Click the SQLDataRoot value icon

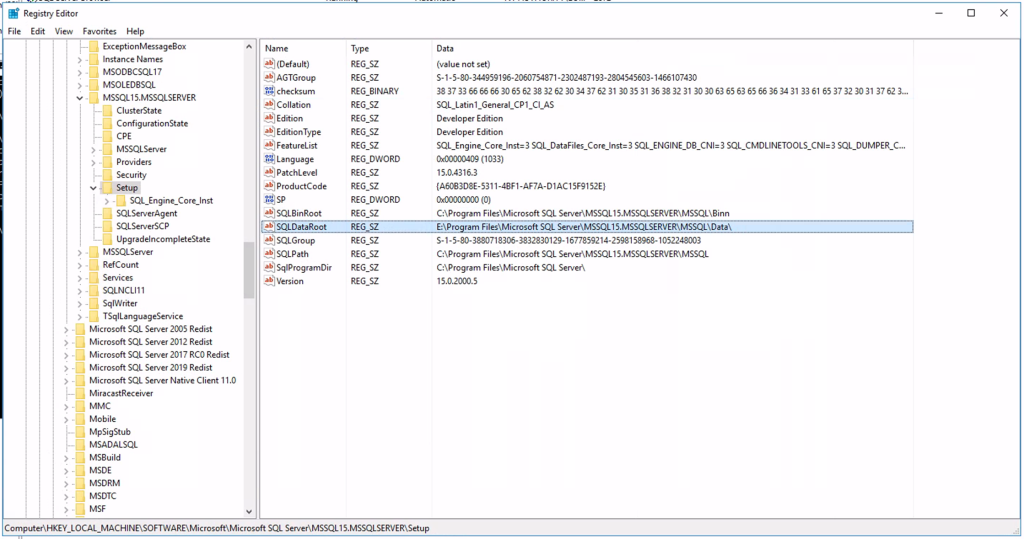(x=269, y=227)
